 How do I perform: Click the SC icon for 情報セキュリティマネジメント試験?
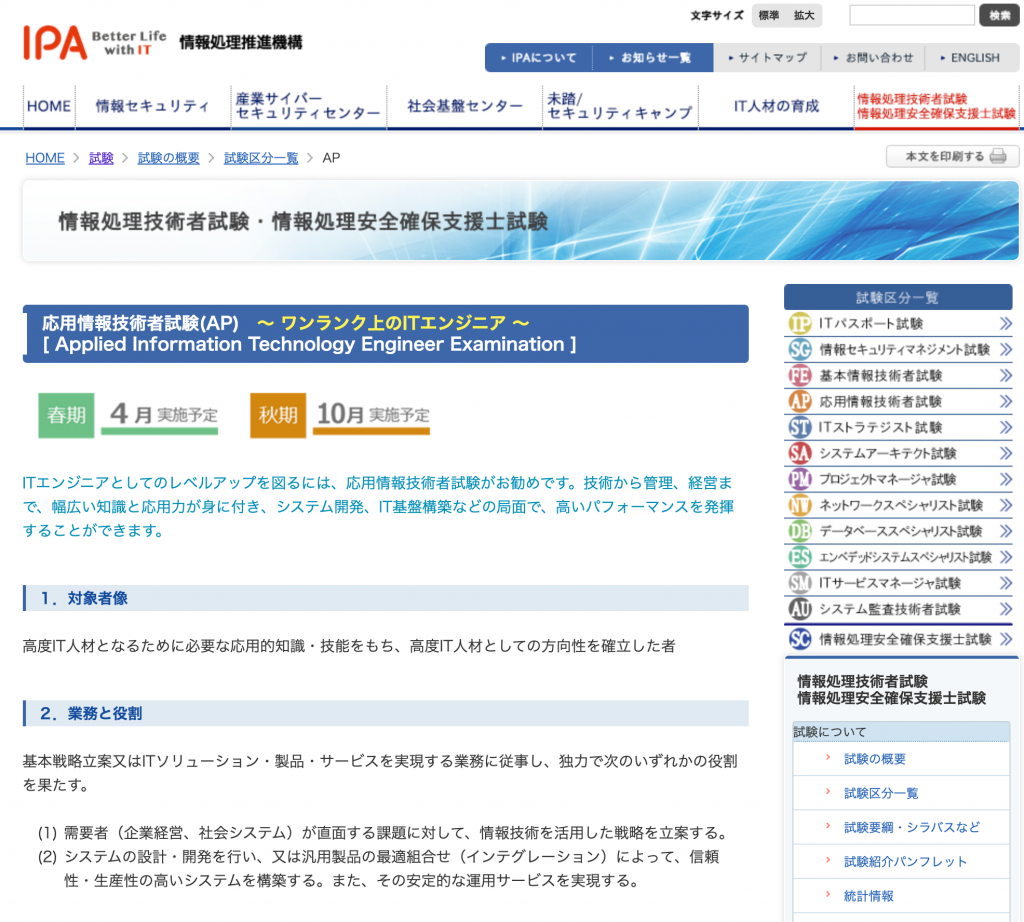(800, 349)
